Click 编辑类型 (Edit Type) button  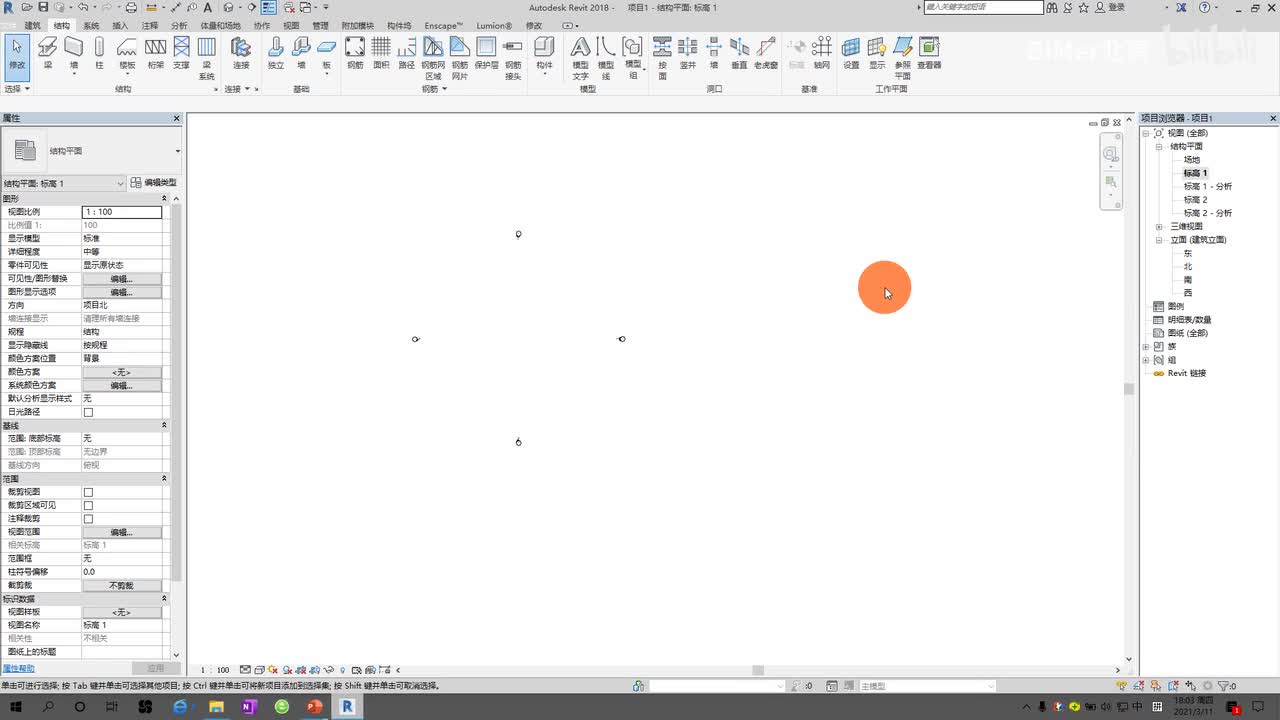[154, 183]
